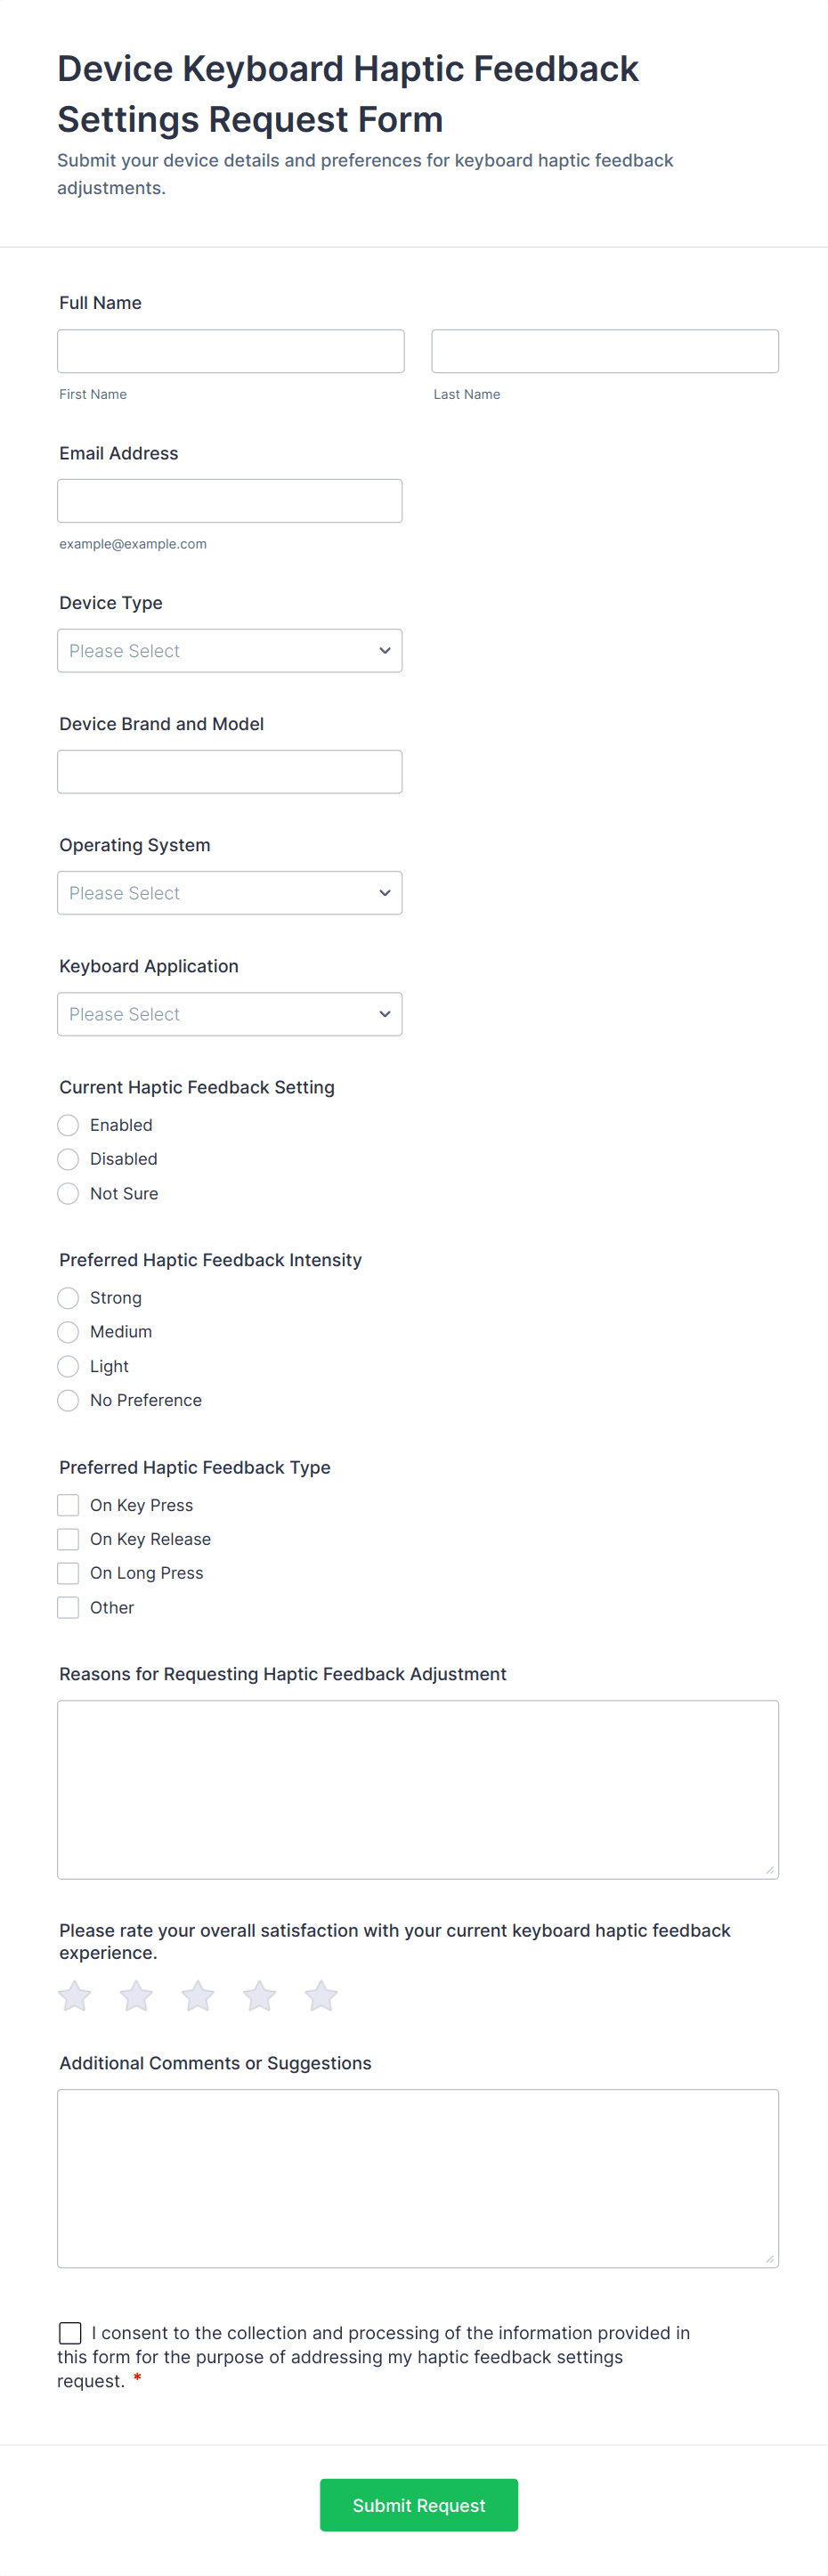
Task: Choose Not Sure haptic setting option
Action: pos(68,1194)
